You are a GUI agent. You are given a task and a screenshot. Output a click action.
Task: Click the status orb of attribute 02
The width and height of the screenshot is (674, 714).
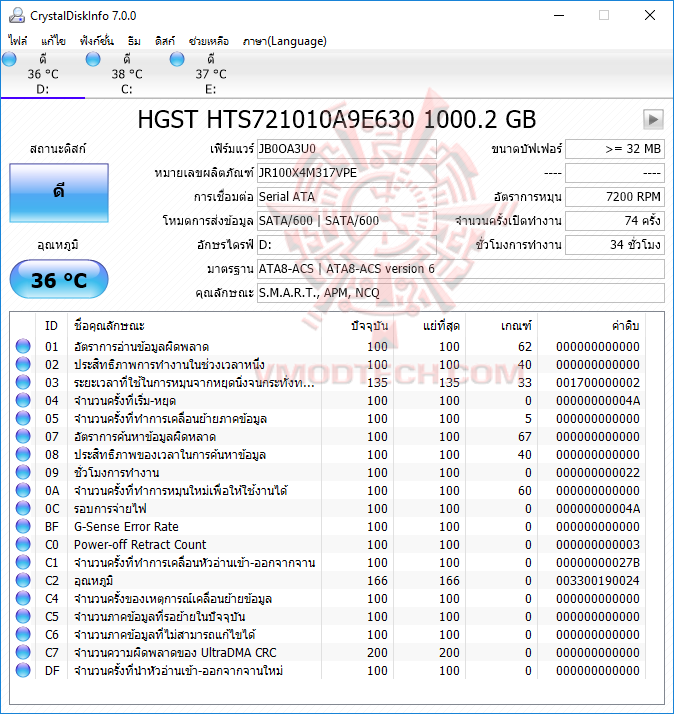tap(23, 364)
